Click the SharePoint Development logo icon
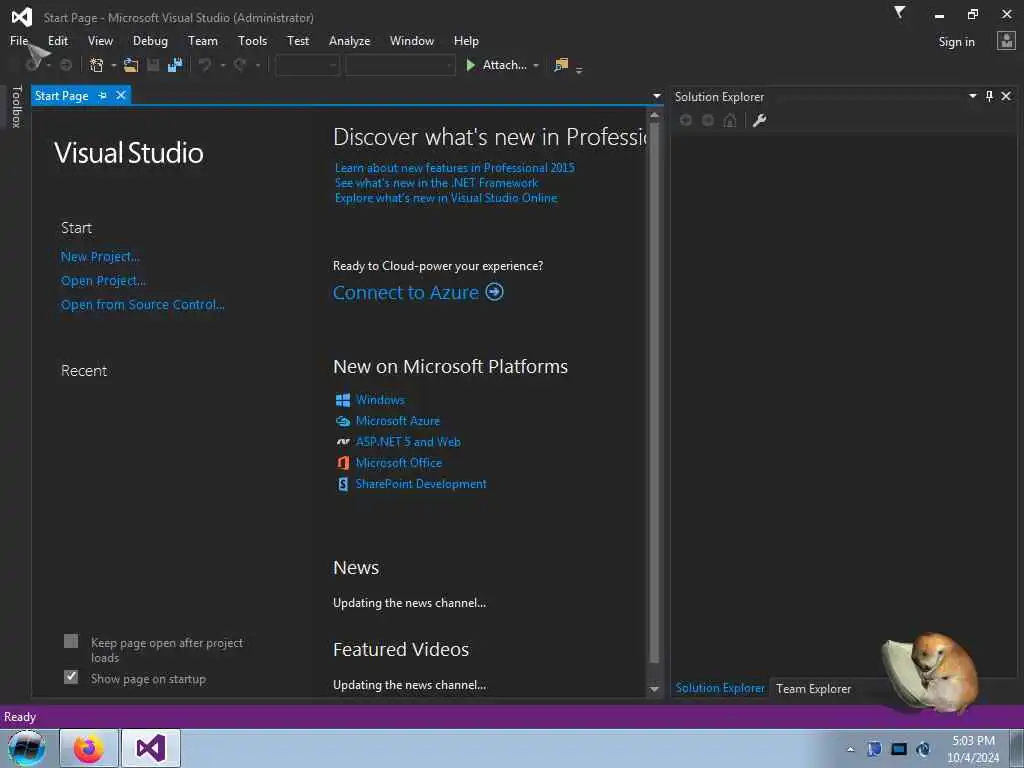The width and height of the screenshot is (1024, 768). click(343, 484)
